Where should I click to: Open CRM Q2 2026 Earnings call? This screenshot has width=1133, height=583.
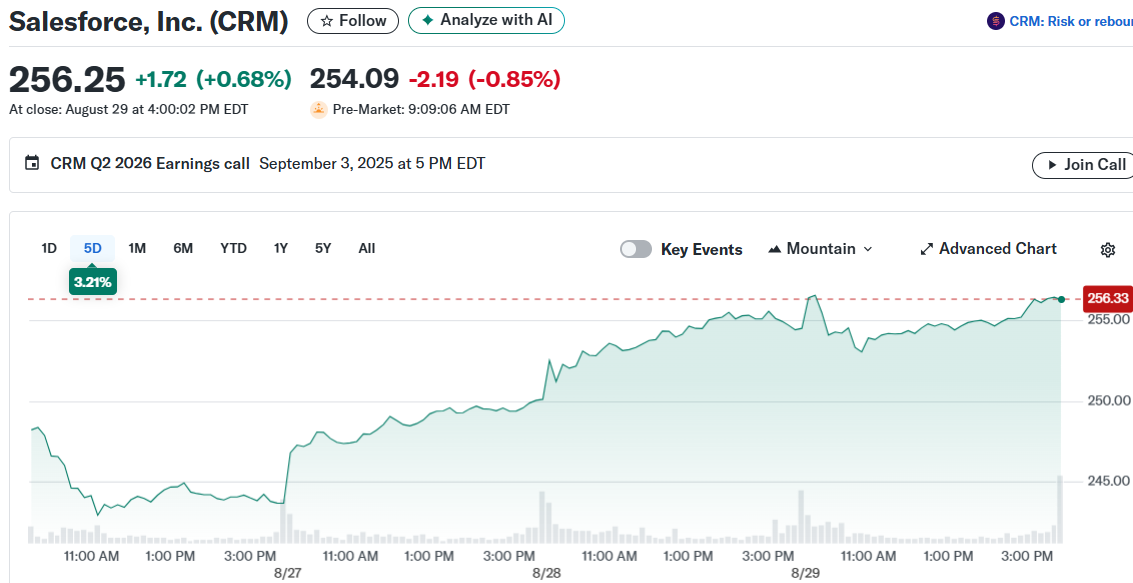click(x=150, y=163)
